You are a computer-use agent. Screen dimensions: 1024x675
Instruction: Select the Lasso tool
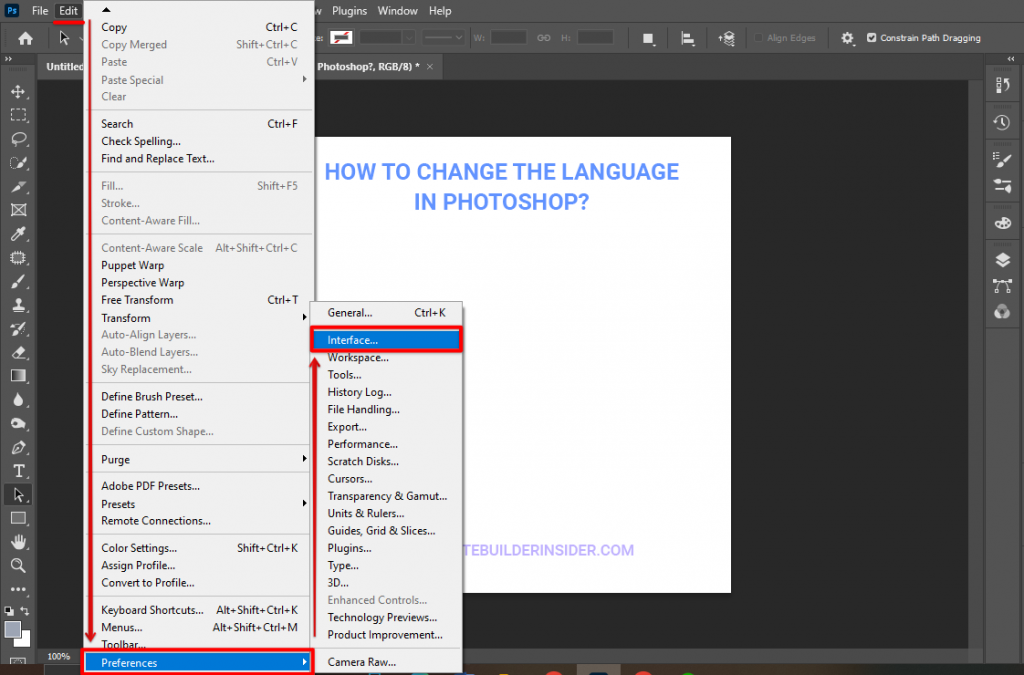(18, 139)
